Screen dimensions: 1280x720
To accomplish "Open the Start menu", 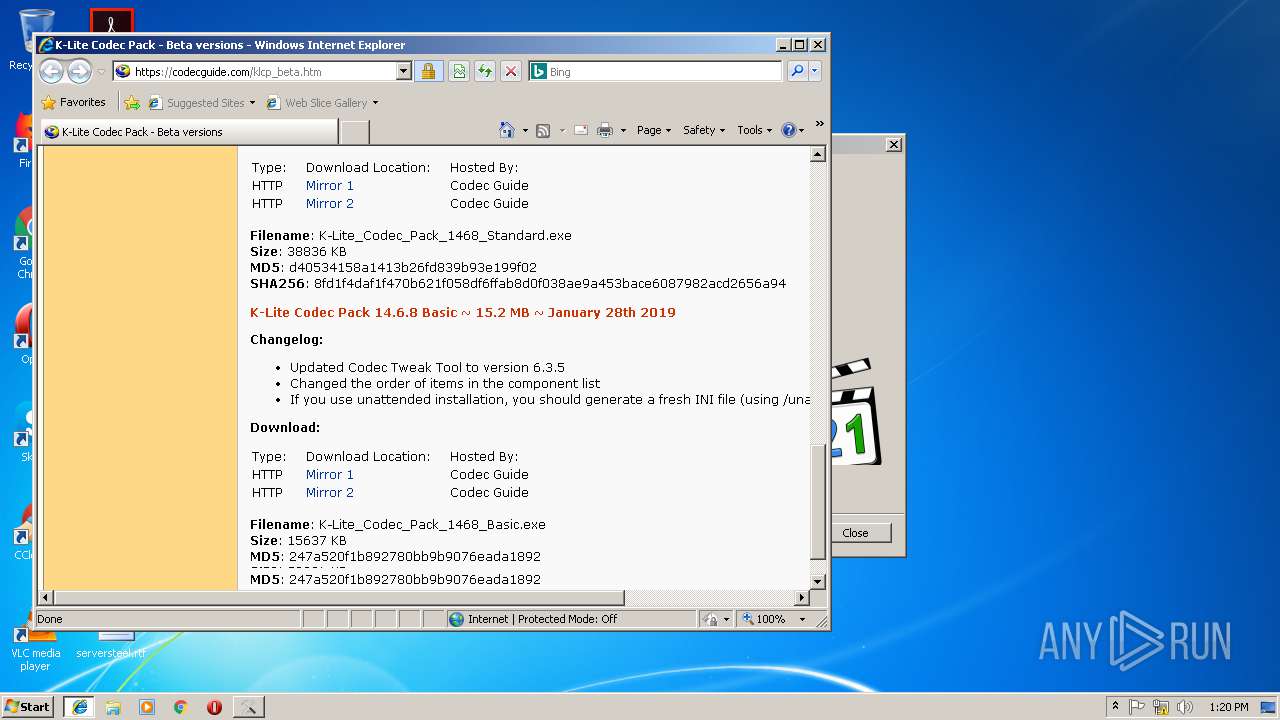I will tap(28, 706).
